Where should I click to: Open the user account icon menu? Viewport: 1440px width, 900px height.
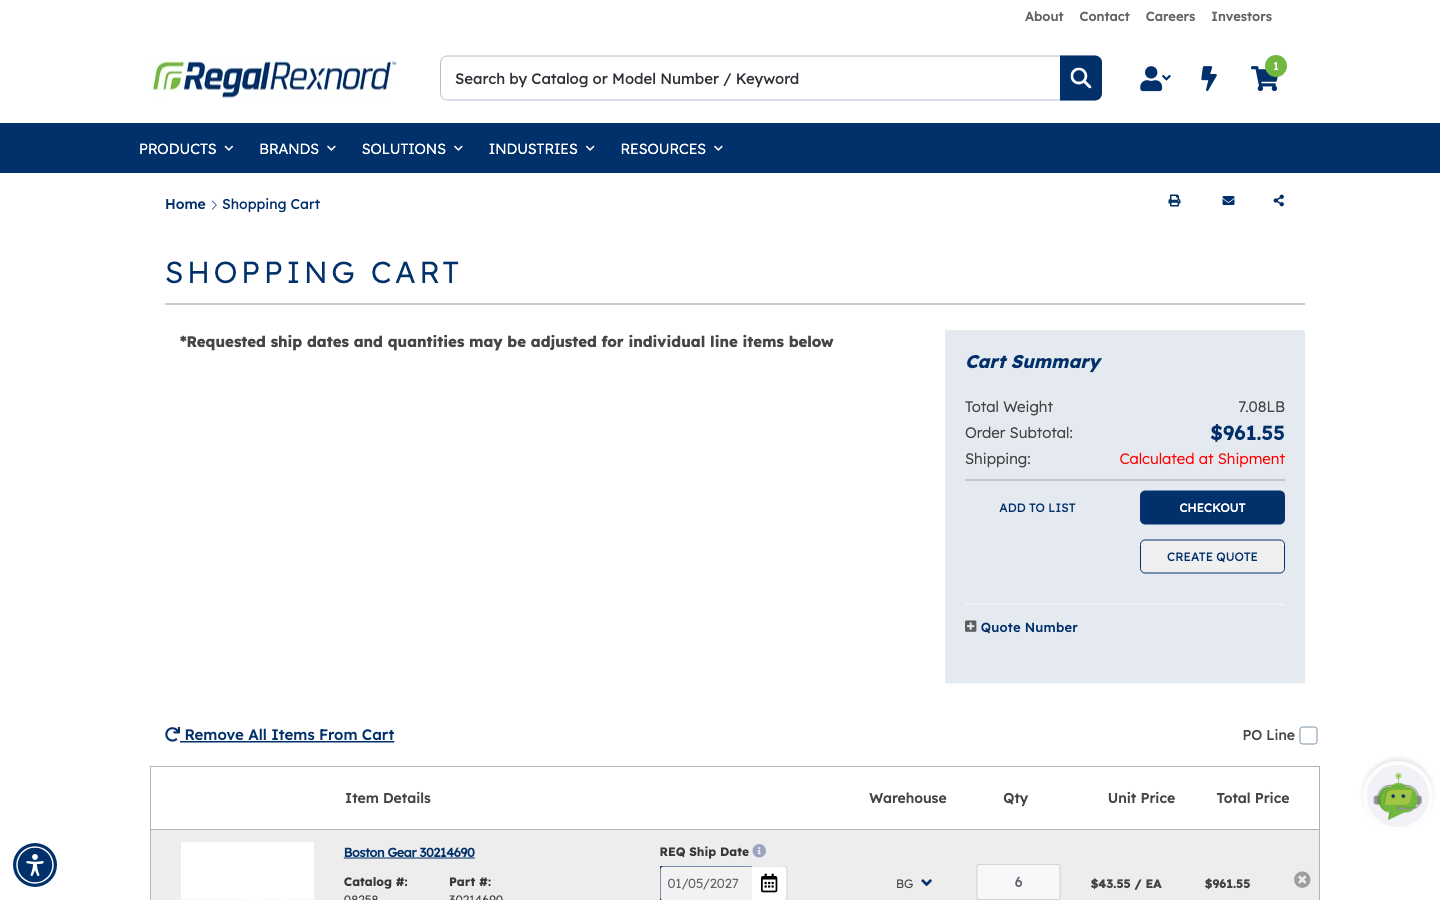(1155, 78)
